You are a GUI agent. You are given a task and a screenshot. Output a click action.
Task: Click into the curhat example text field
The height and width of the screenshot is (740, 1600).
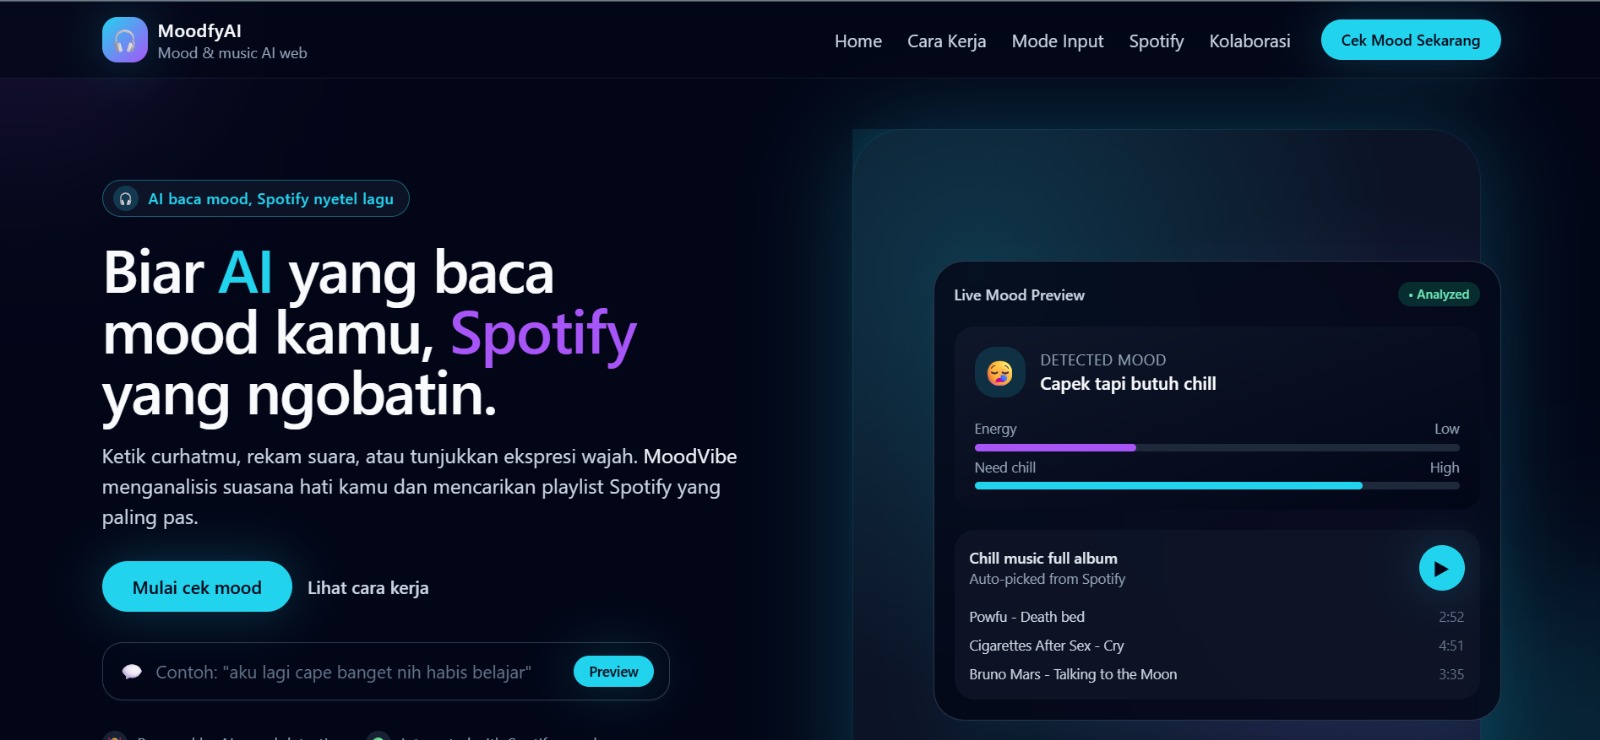(x=343, y=672)
